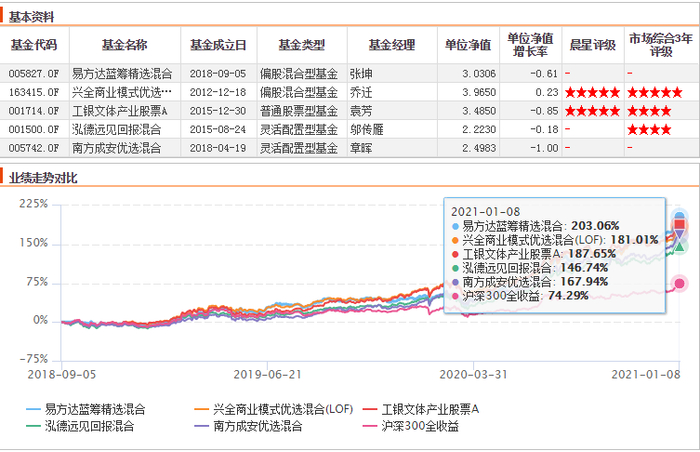Click 单位净值增长率 column header
Viewport: 700px width, 452px height.
pyautogui.click(x=530, y=45)
